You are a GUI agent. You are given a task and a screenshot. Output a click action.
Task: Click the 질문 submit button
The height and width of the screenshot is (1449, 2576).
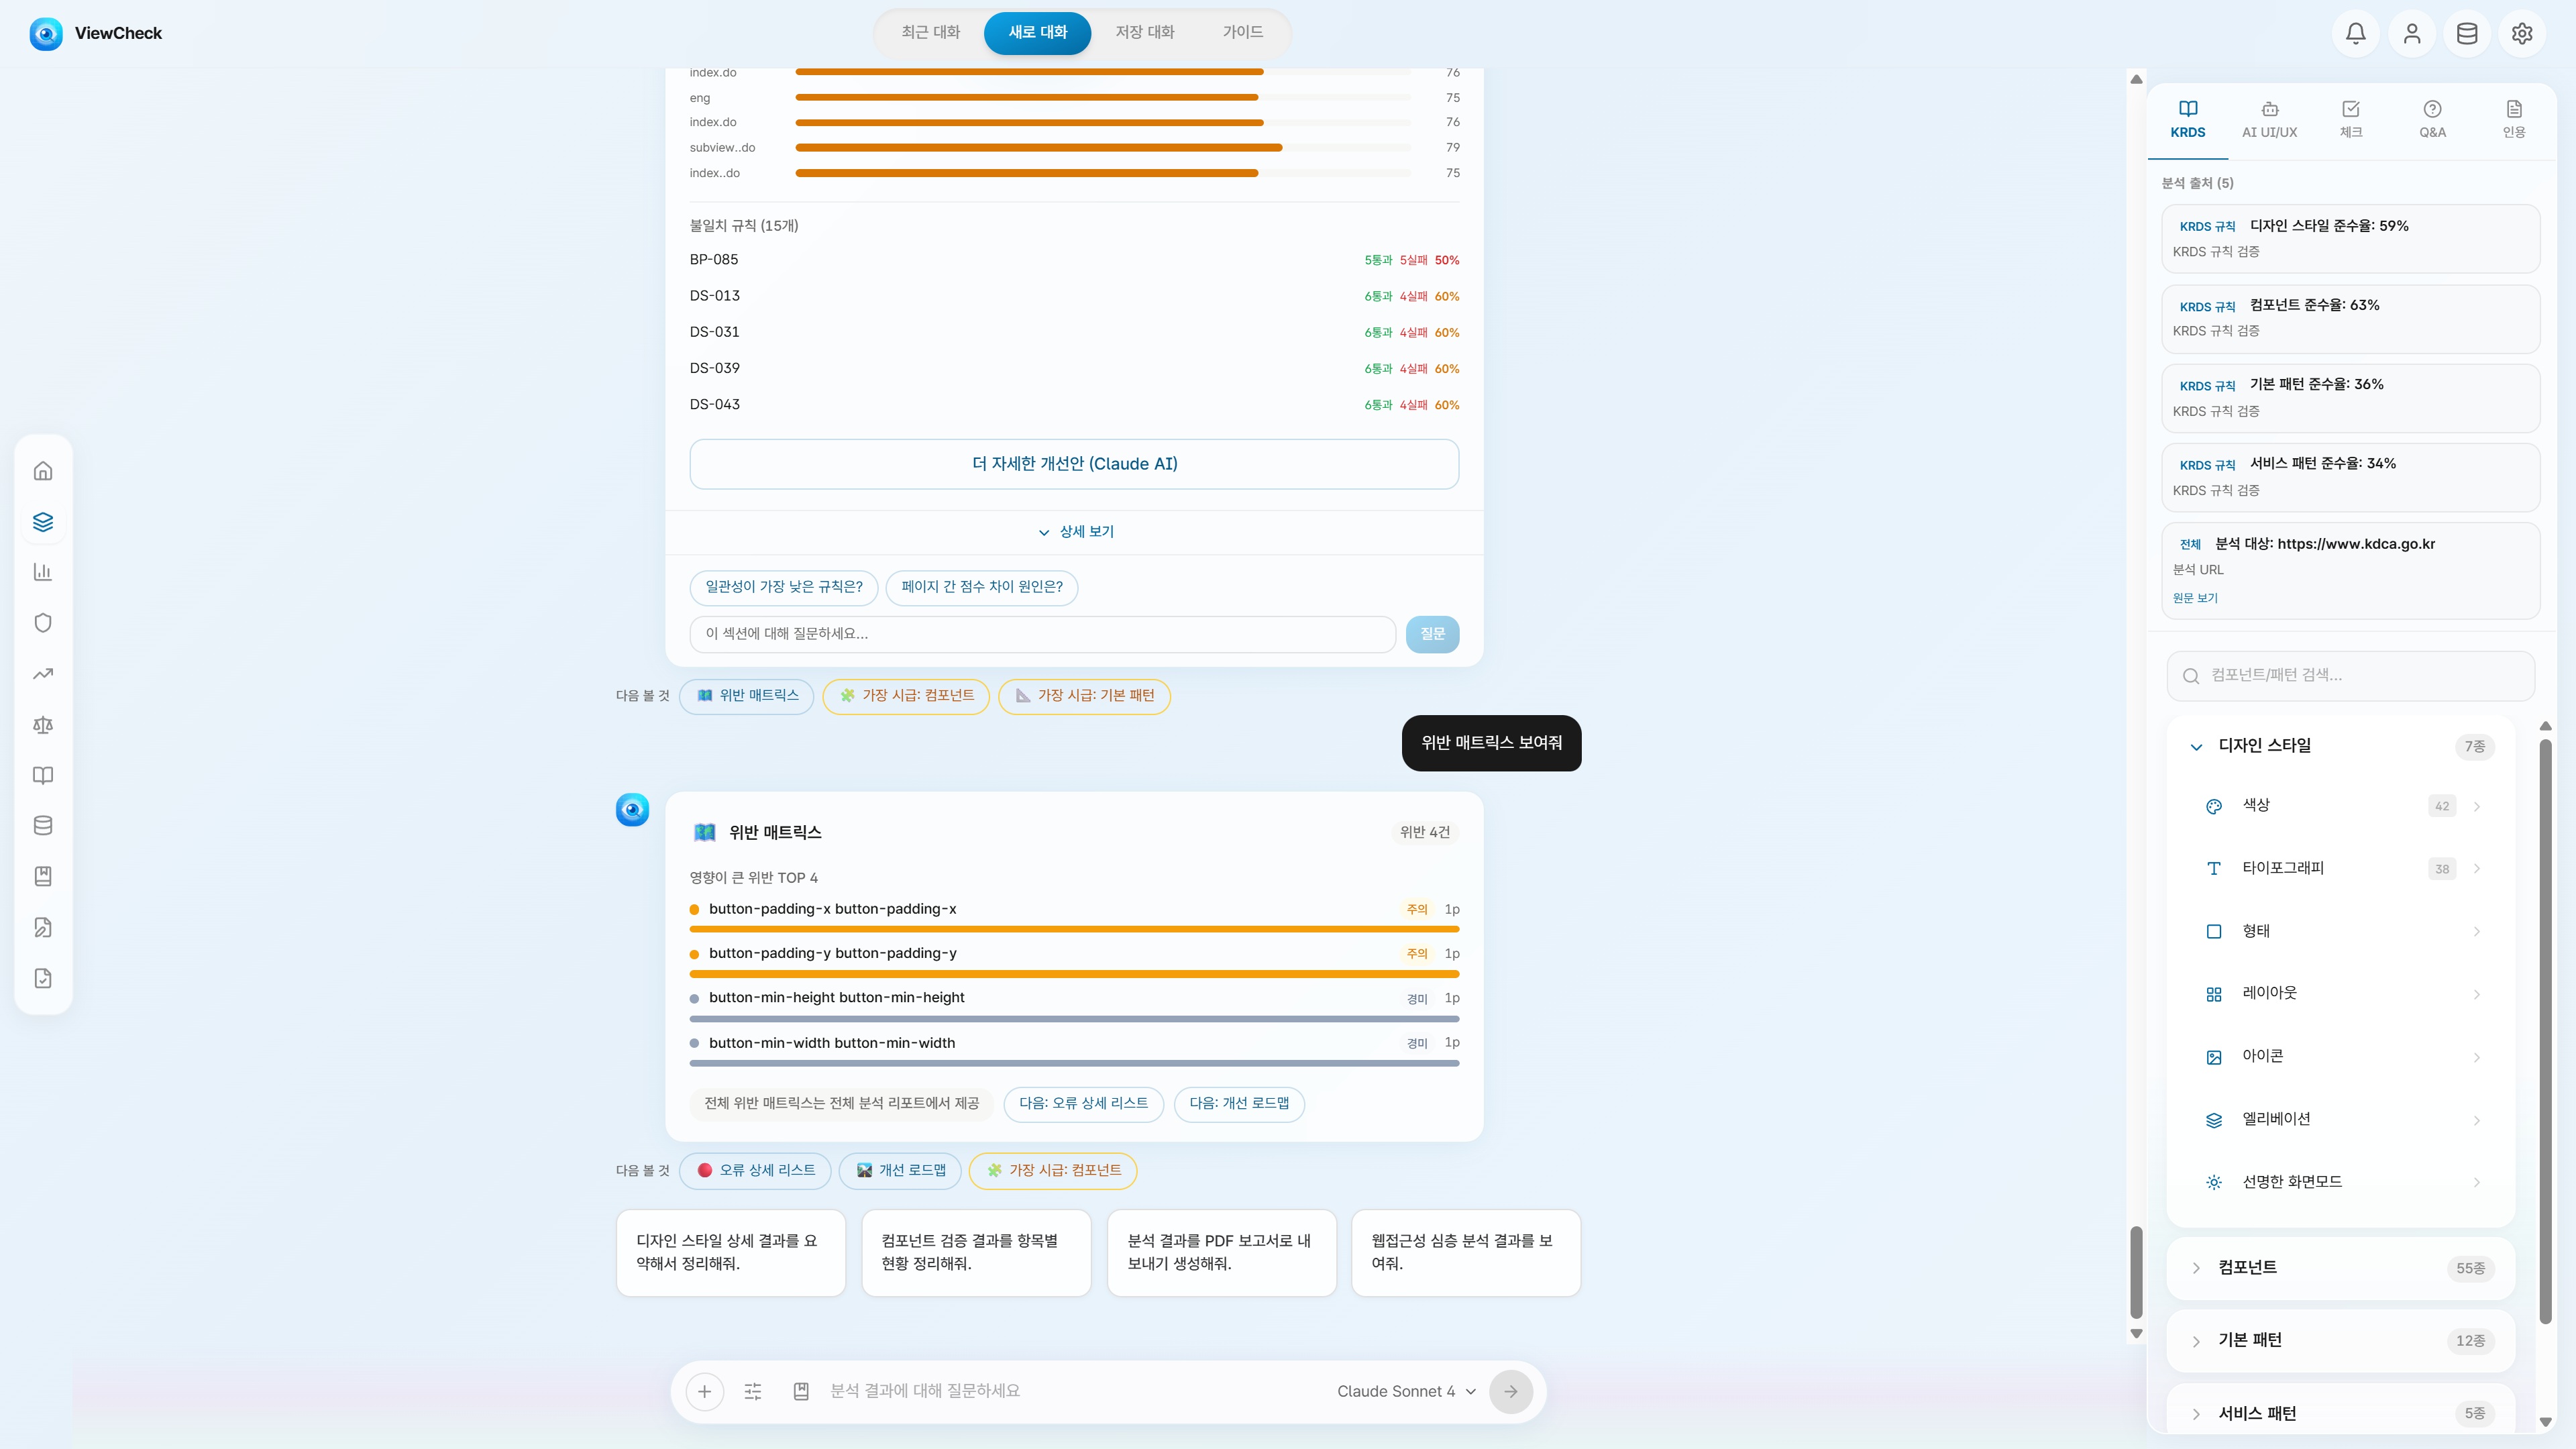(1432, 634)
